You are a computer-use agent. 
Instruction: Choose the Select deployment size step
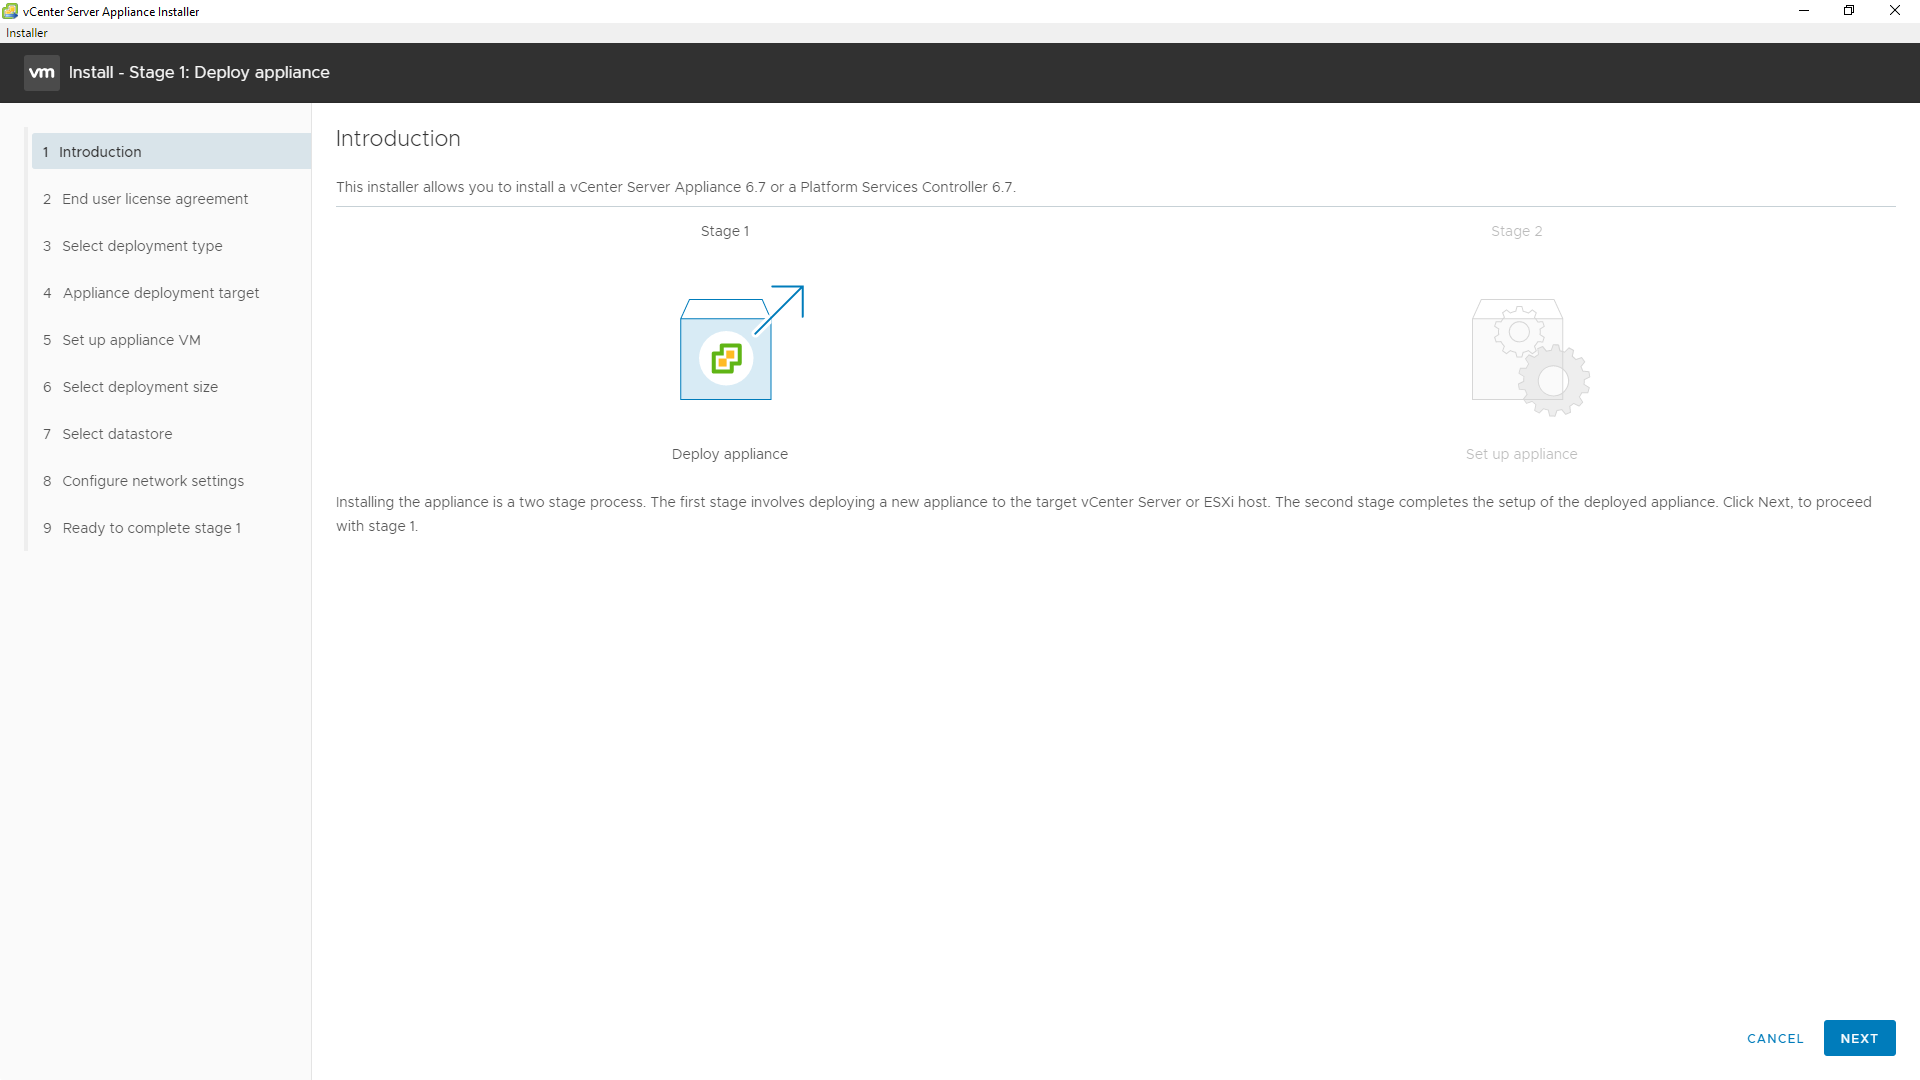pyautogui.click(x=140, y=387)
